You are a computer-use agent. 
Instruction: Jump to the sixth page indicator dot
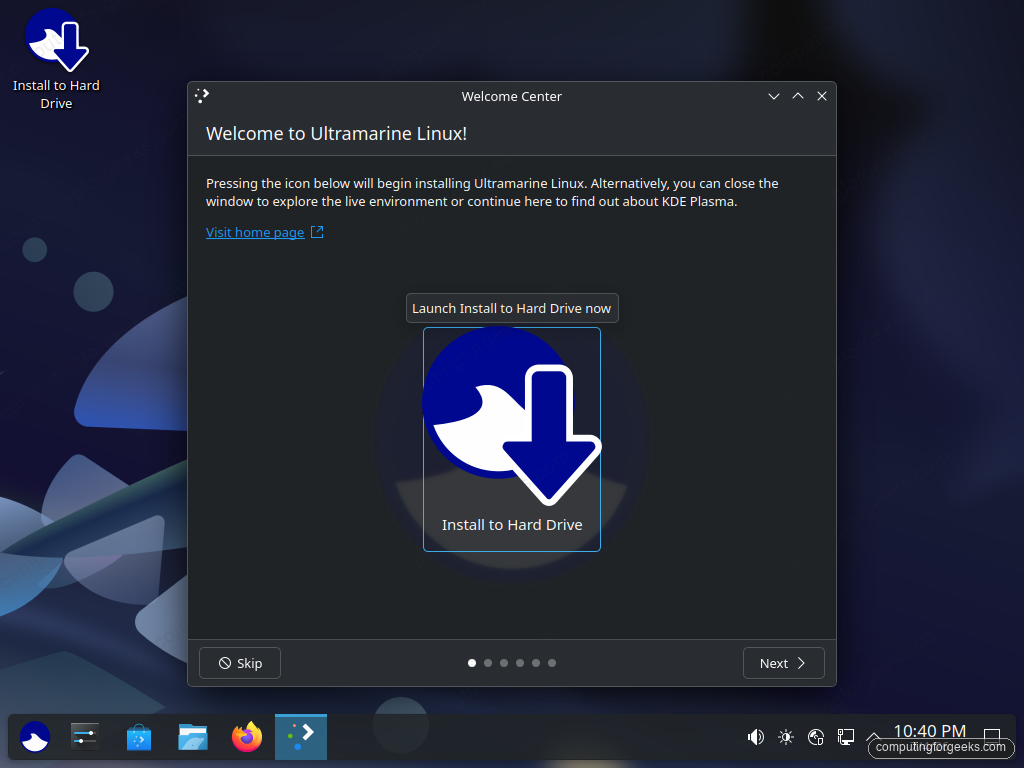(x=552, y=663)
